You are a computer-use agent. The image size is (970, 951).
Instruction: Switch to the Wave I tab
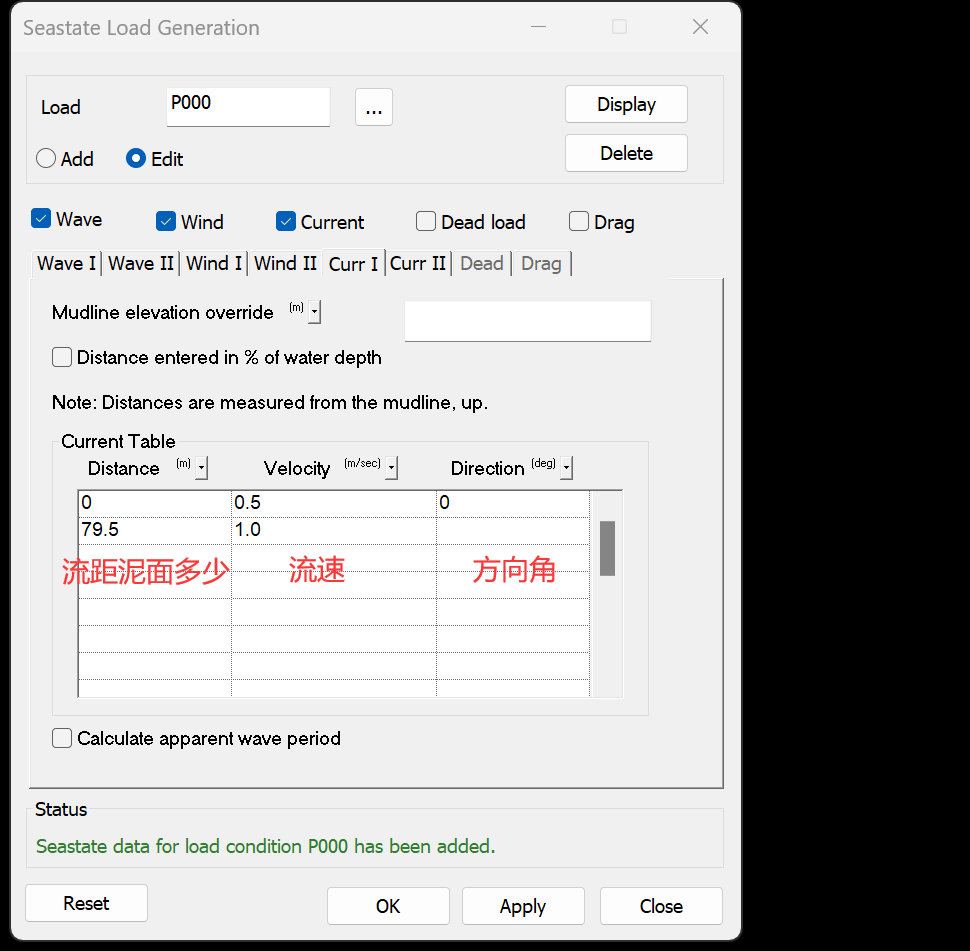point(66,264)
